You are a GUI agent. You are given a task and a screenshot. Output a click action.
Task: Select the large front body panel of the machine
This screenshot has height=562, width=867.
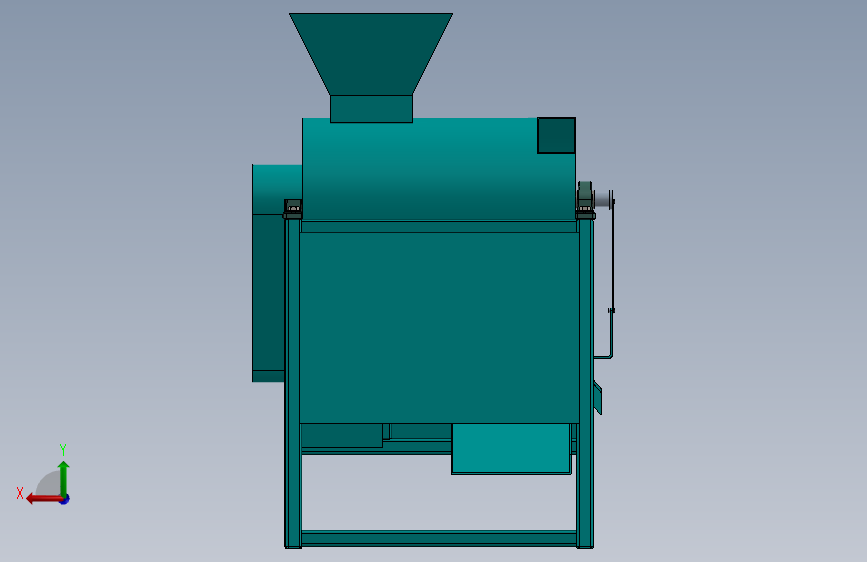(x=439, y=327)
